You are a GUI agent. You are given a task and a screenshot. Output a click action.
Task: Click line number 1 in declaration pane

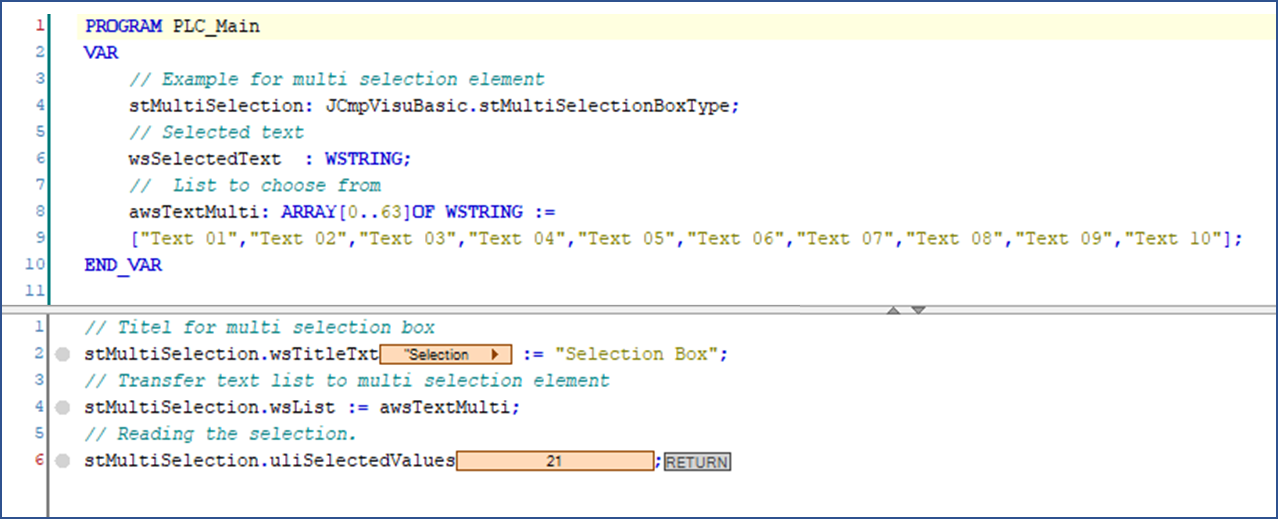[x=38, y=27]
